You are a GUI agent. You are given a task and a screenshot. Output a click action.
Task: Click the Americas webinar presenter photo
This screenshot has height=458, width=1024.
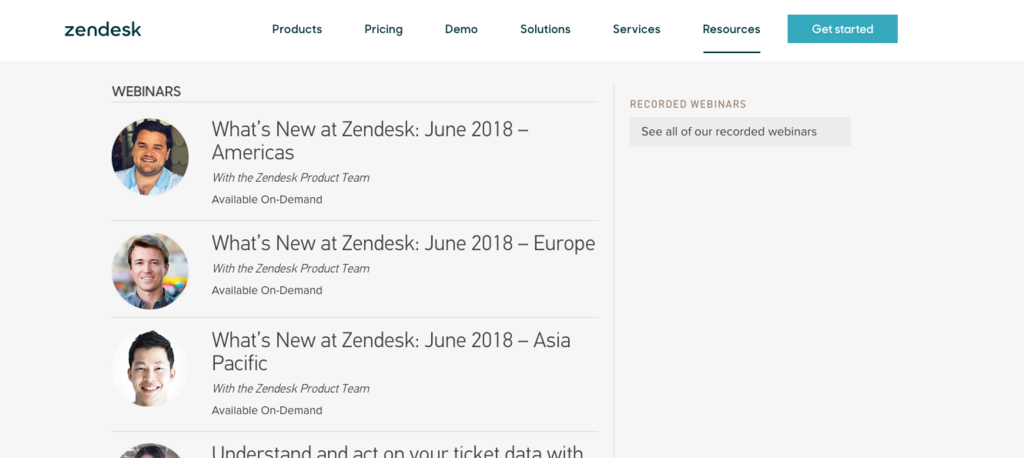pos(150,157)
